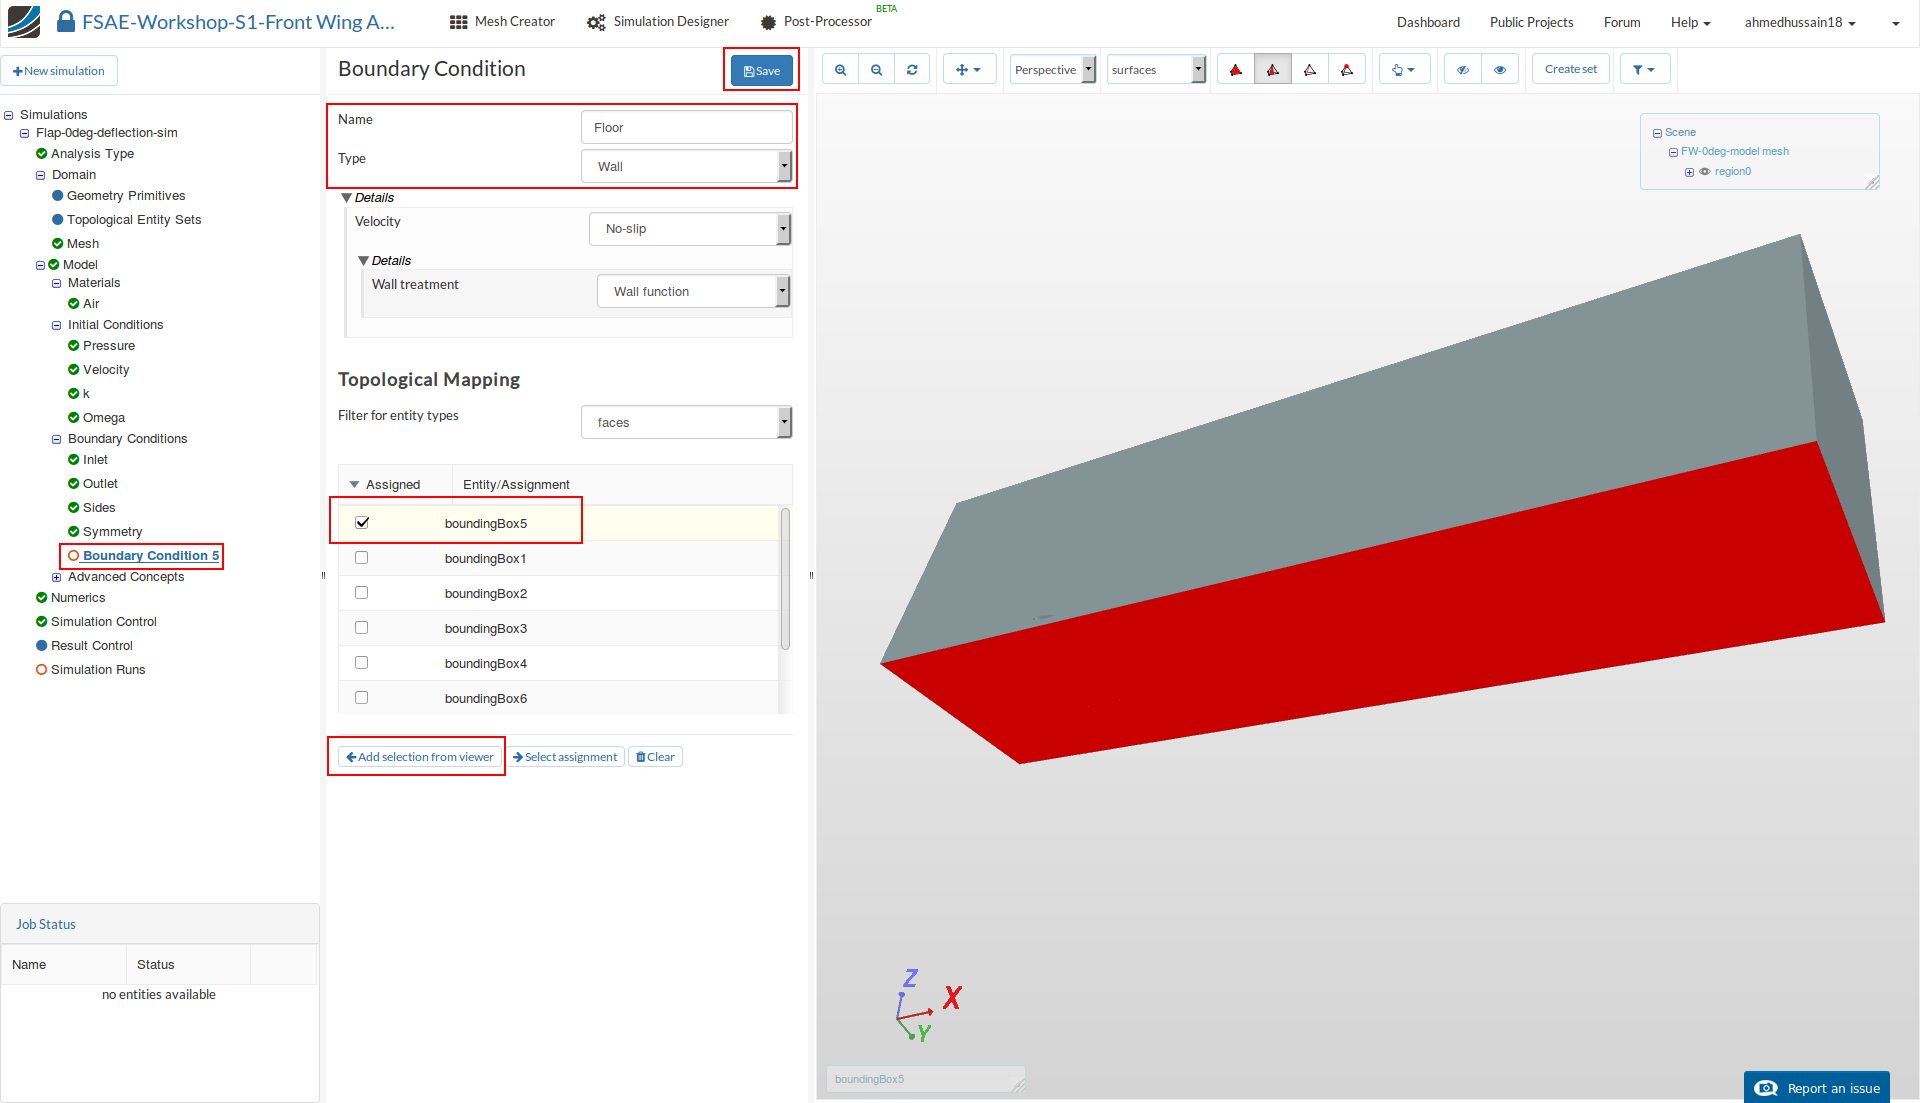Reset the view with refresh icon
Screen dimensions: 1920x1103
(x=912, y=70)
